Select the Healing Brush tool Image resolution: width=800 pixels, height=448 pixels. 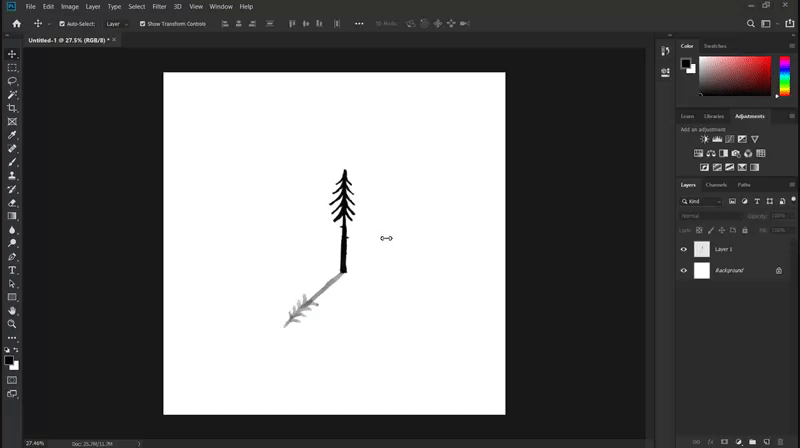pyautogui.click(x=12, y=148)
